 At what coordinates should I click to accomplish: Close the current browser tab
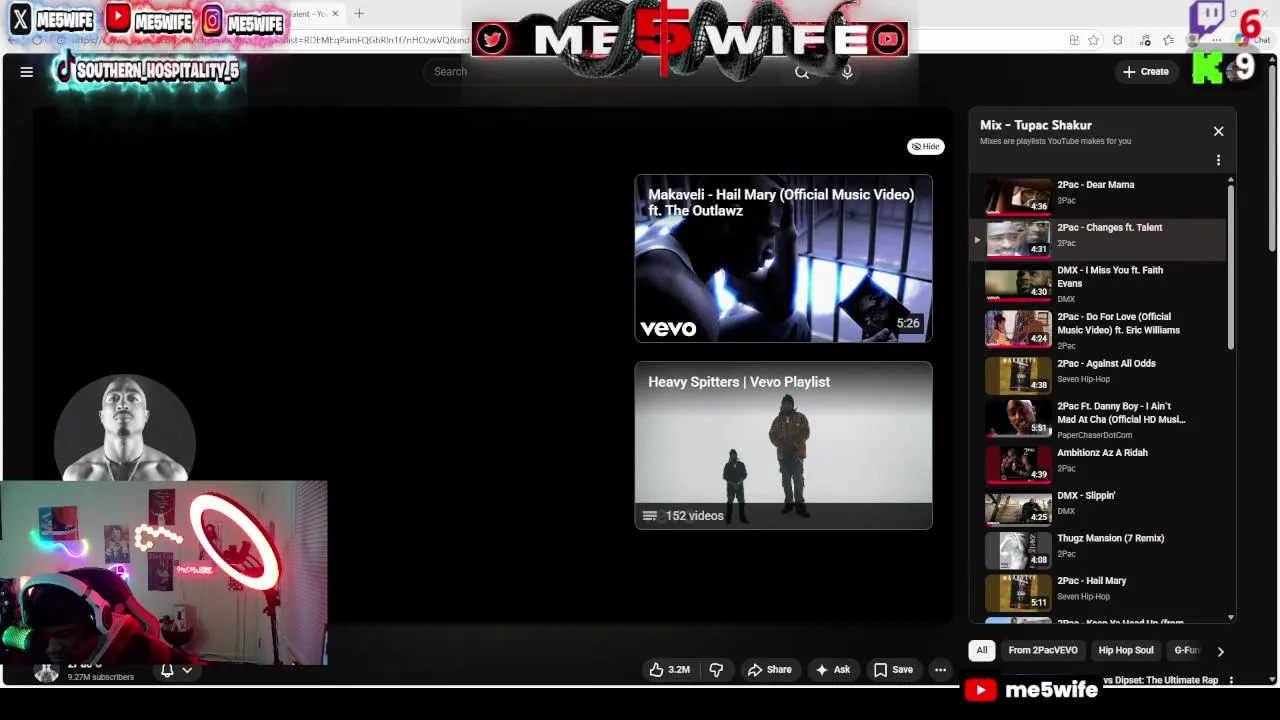tap(335, 14)
